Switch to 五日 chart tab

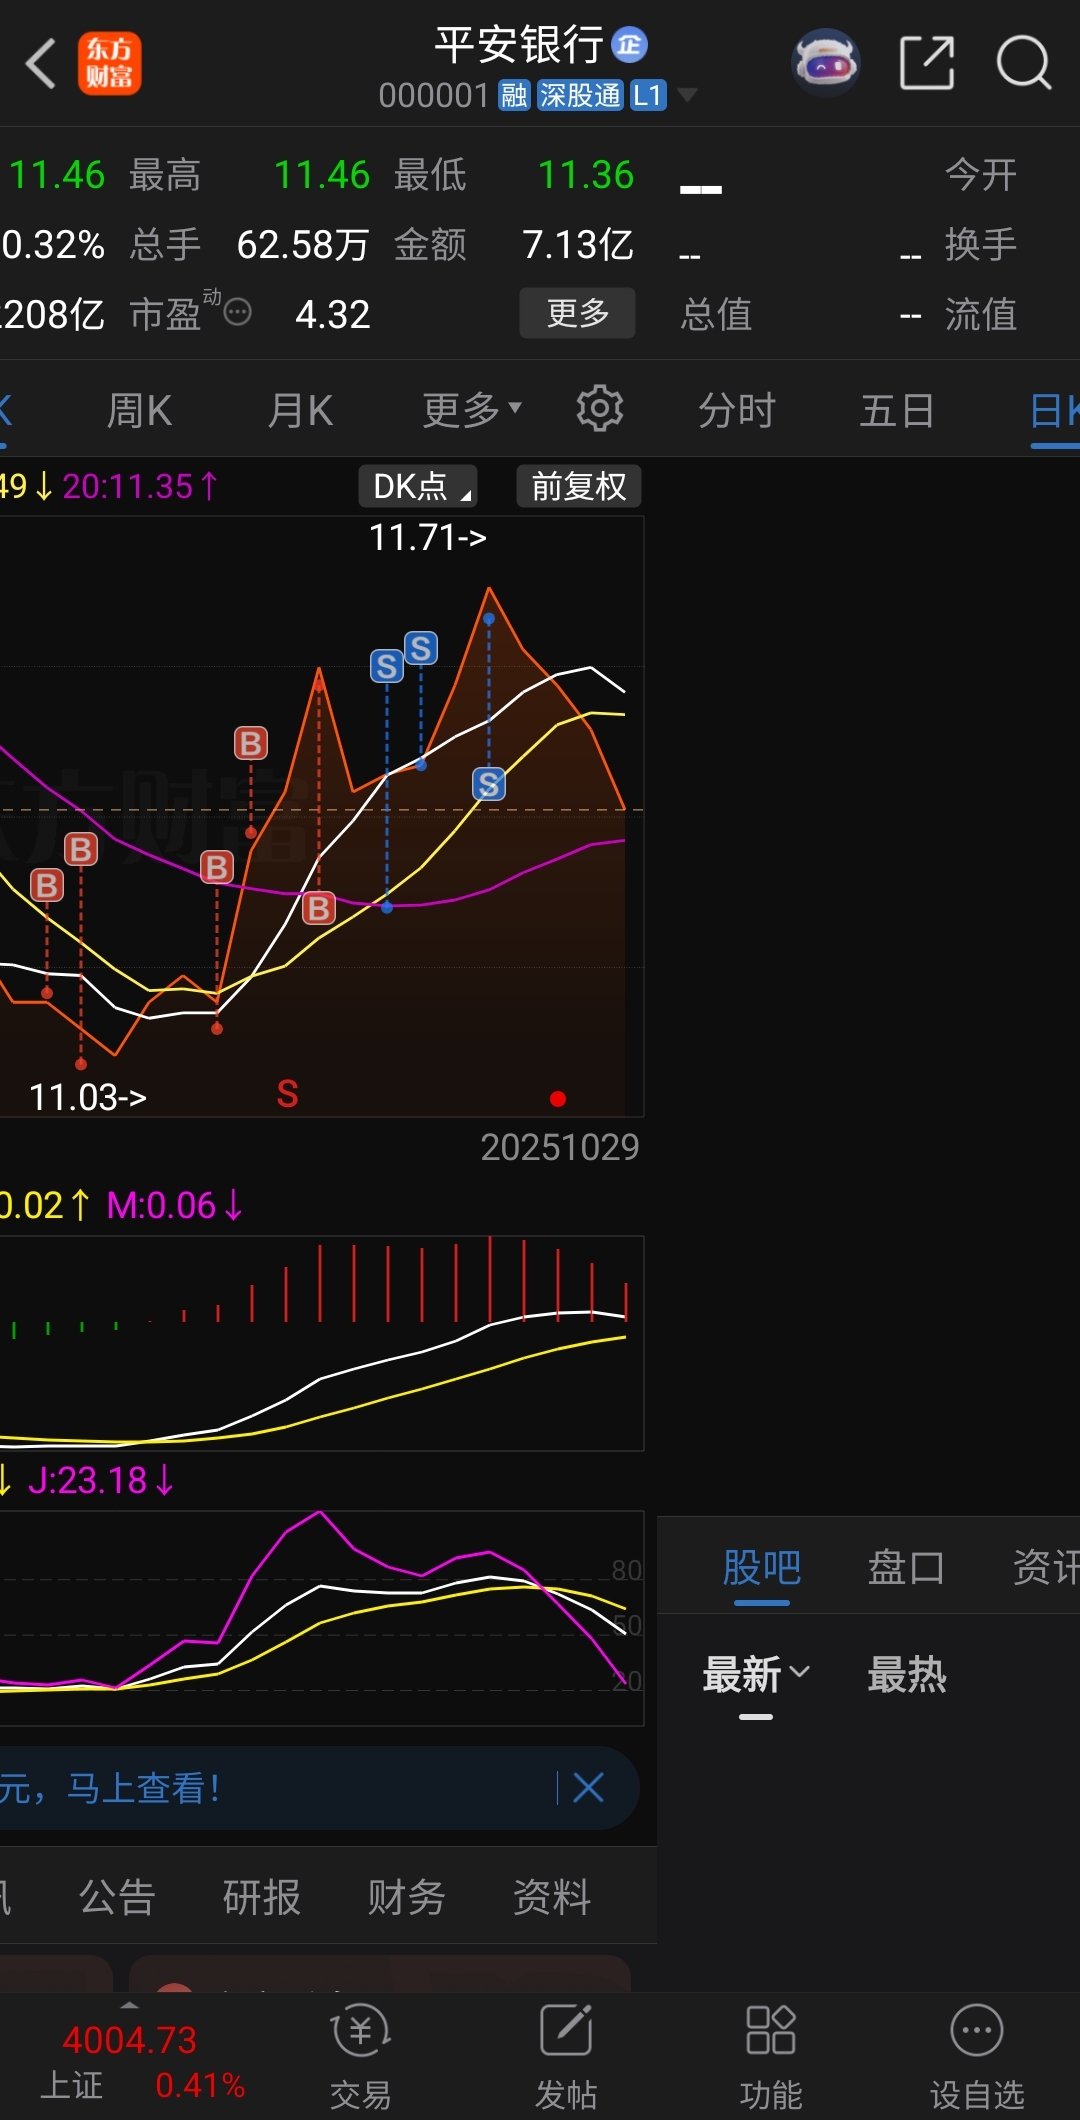(897, 410)
